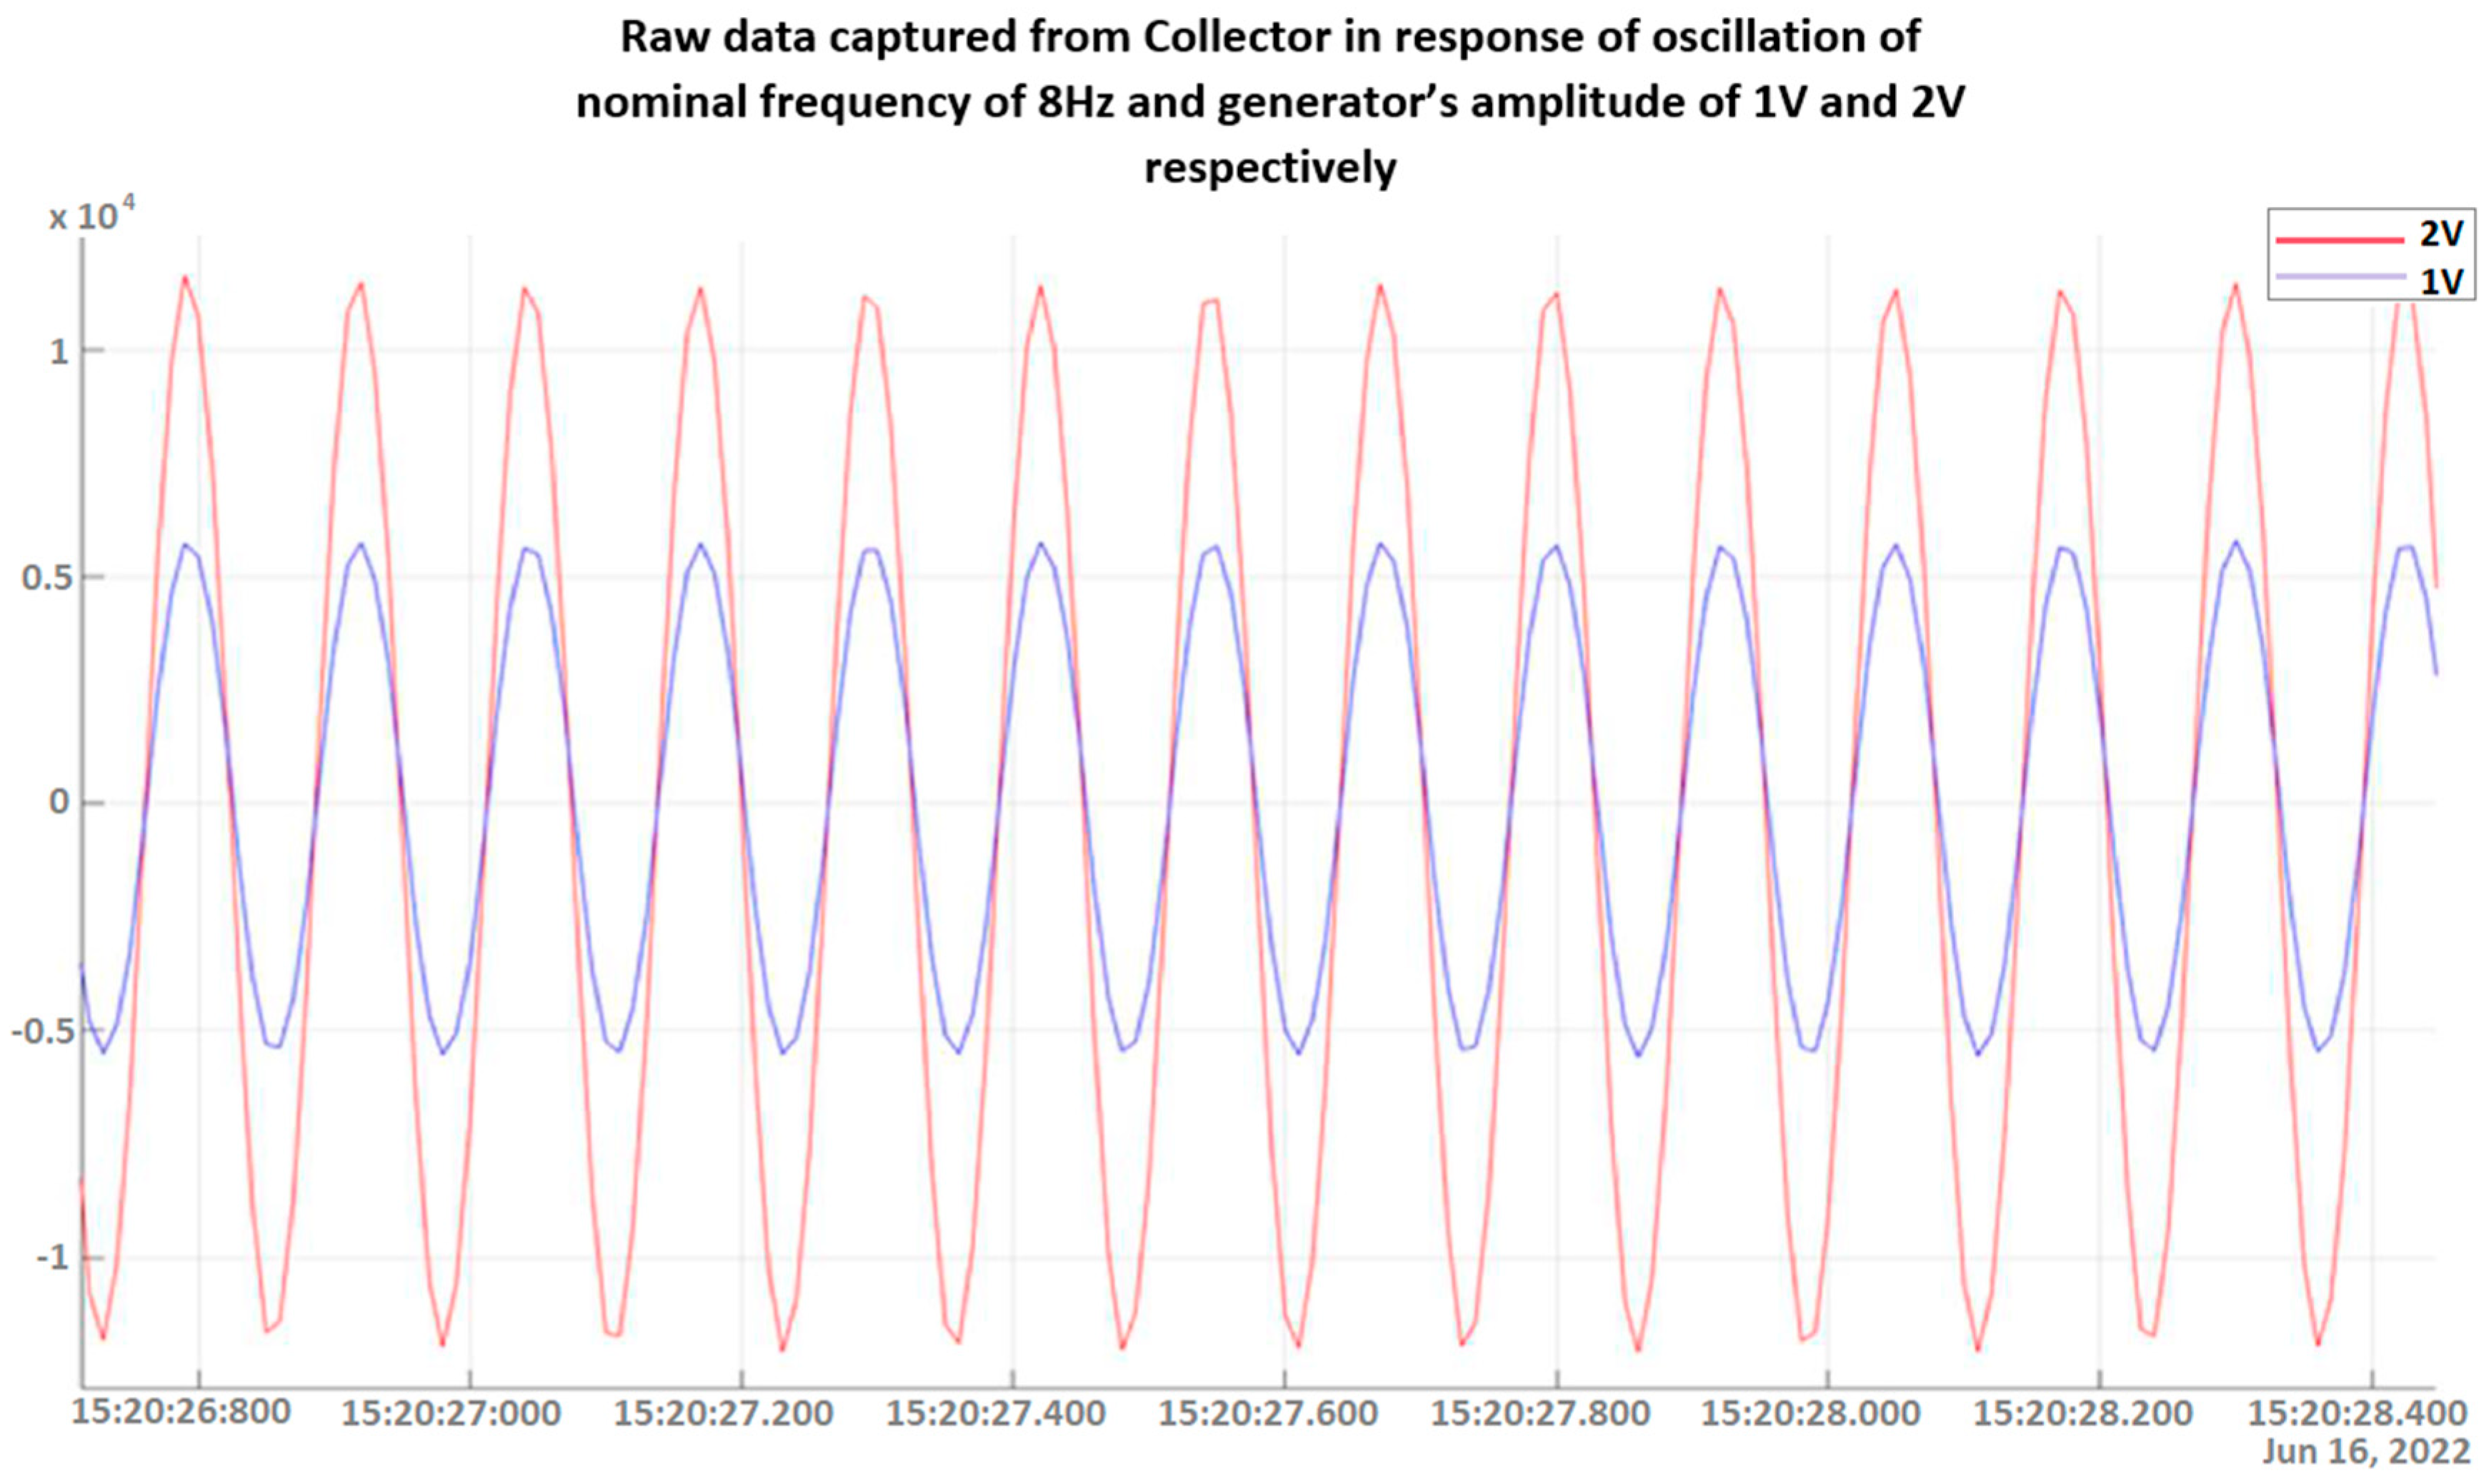Screen dimensions: 2491x1484
Task: Click the y-axis tick label 0.5
Action: [47, 578]
